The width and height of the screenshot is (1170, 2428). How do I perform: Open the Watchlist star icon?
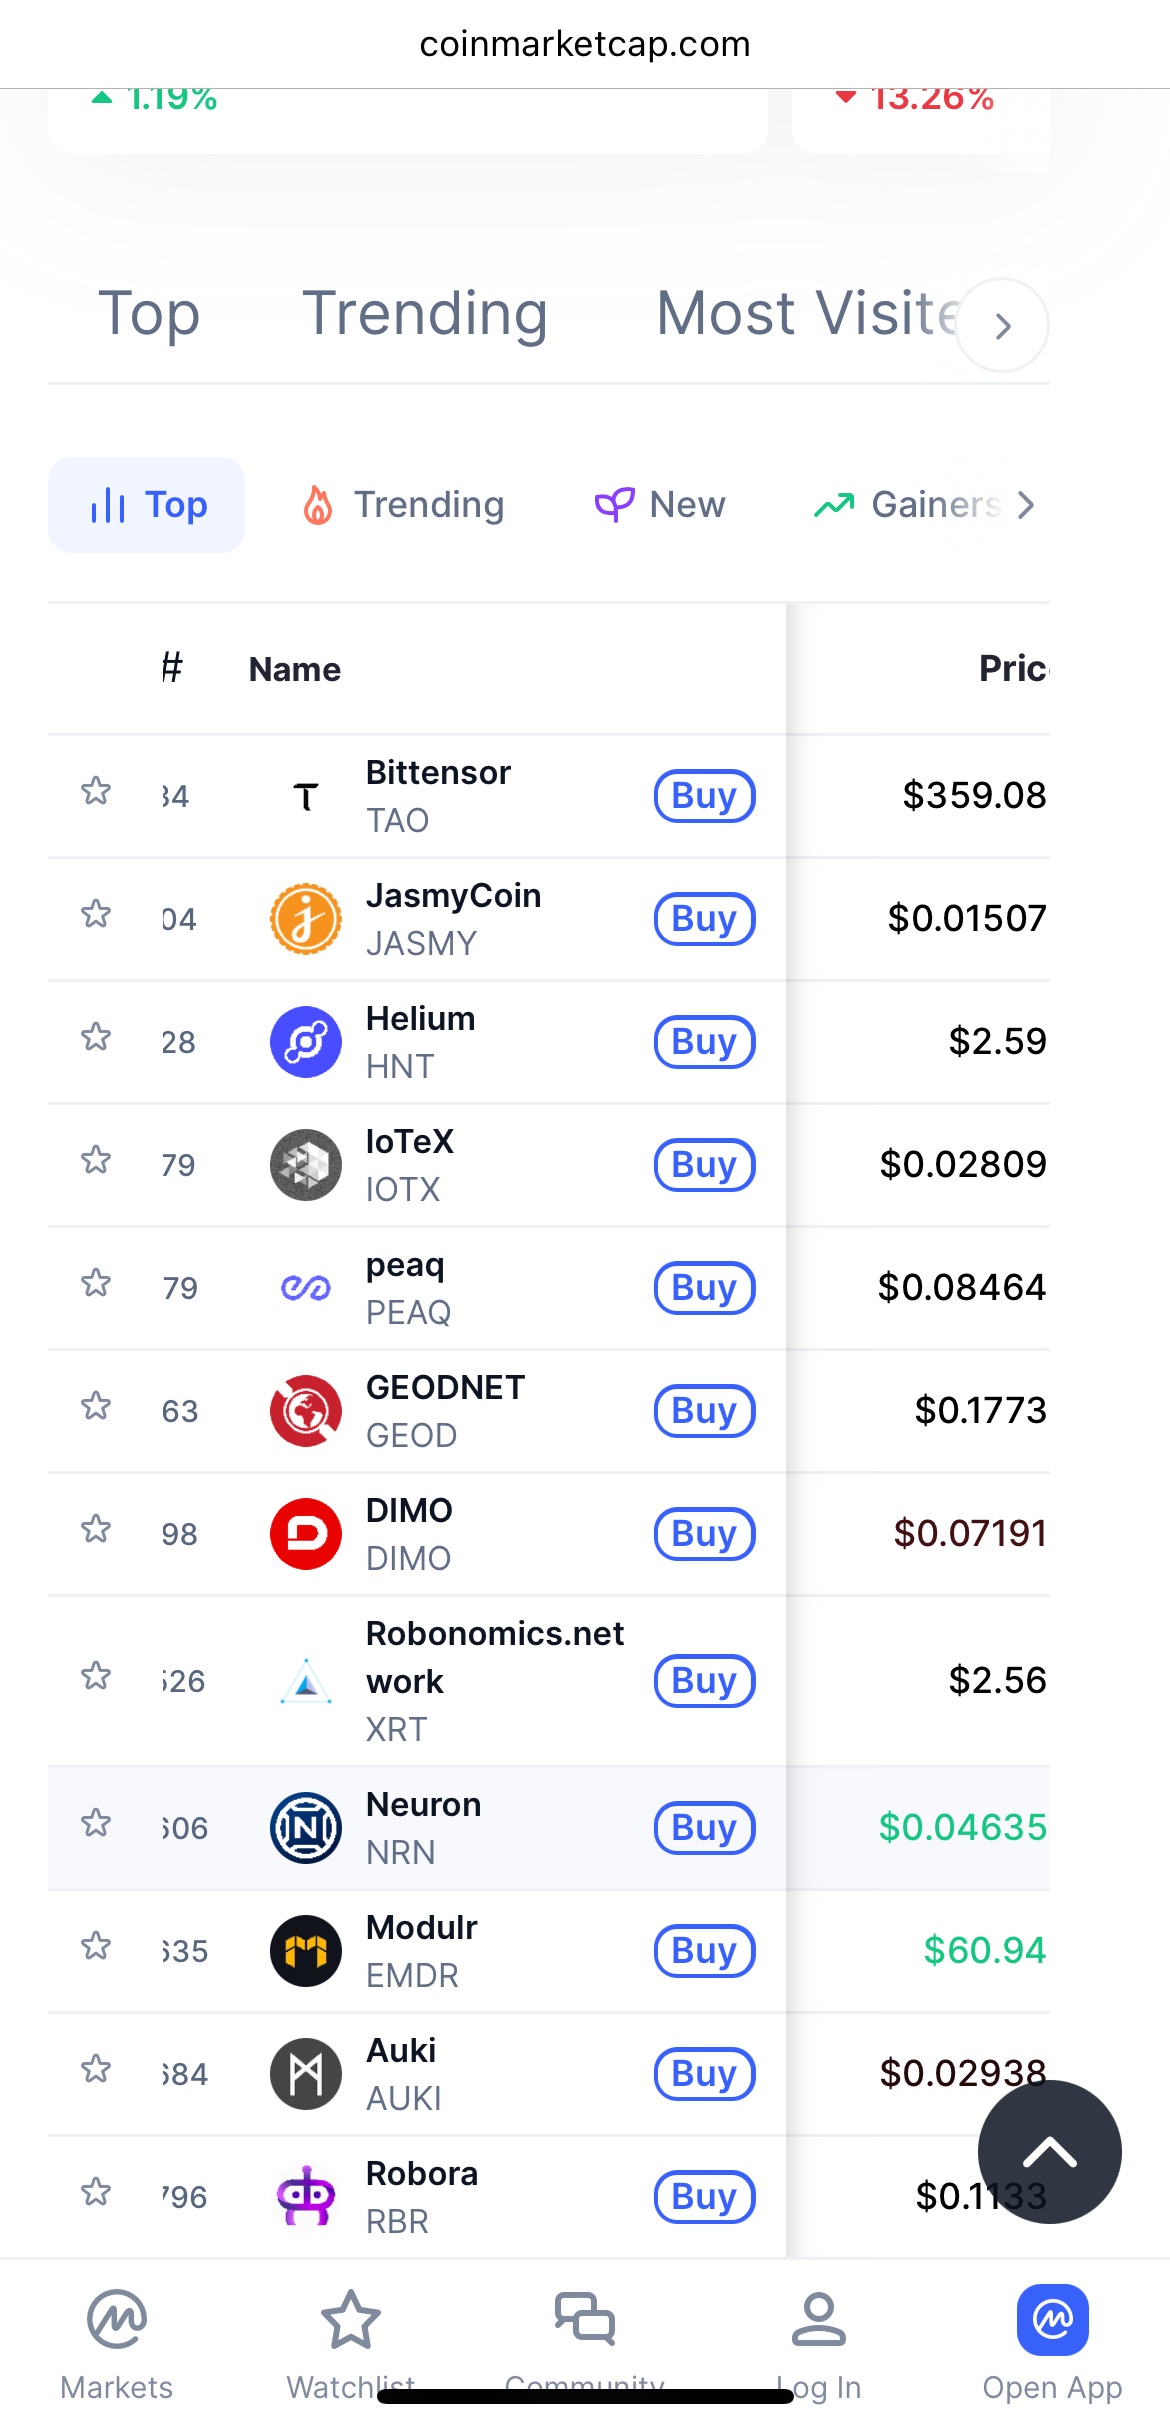click(350, 2318)
